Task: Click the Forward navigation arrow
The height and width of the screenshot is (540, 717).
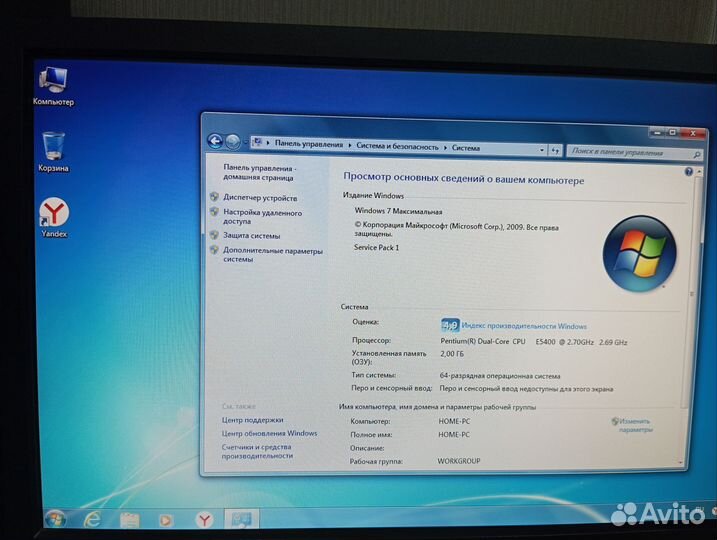Action: [233, 142]
